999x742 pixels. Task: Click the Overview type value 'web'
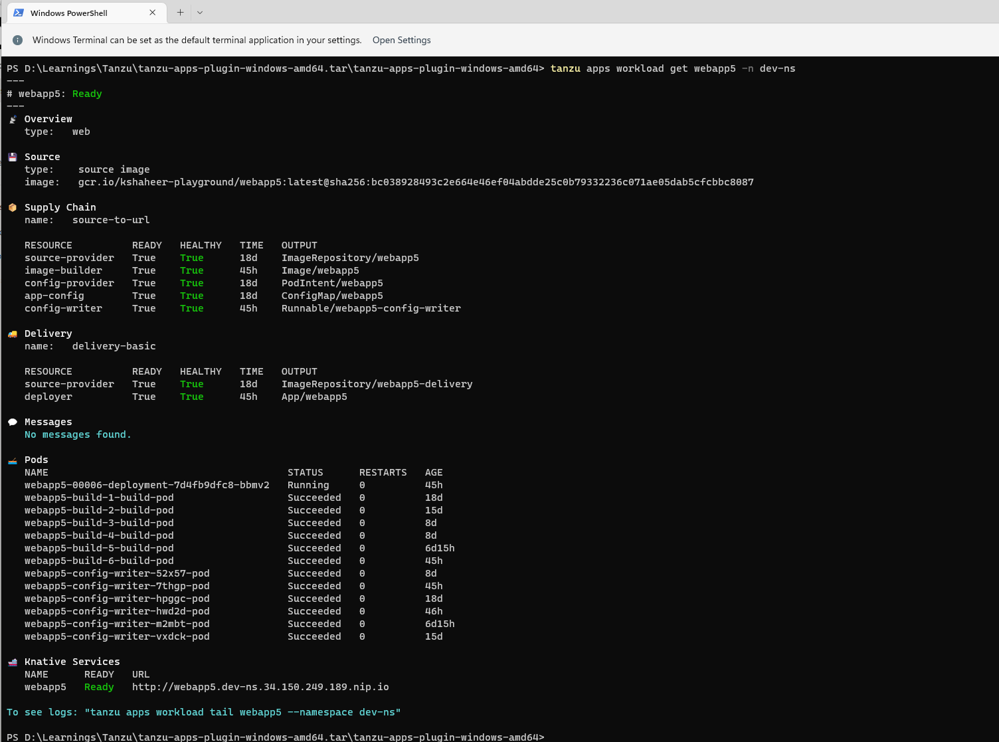(81, 132)
